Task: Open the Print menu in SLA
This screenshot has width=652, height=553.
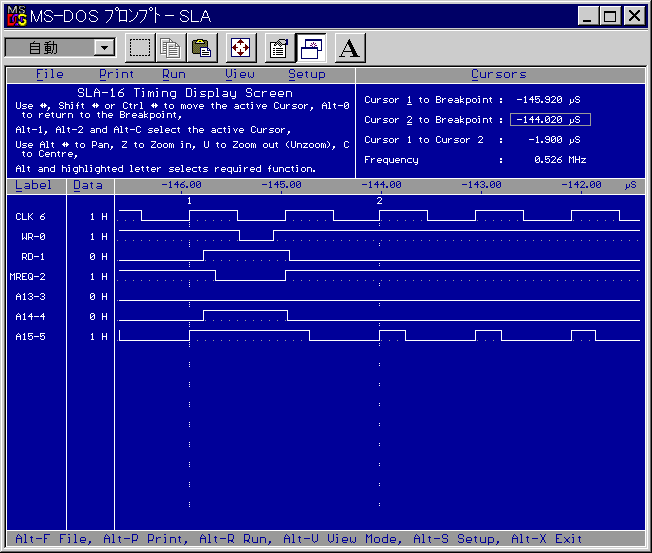Action: click(x=116, y=74)
